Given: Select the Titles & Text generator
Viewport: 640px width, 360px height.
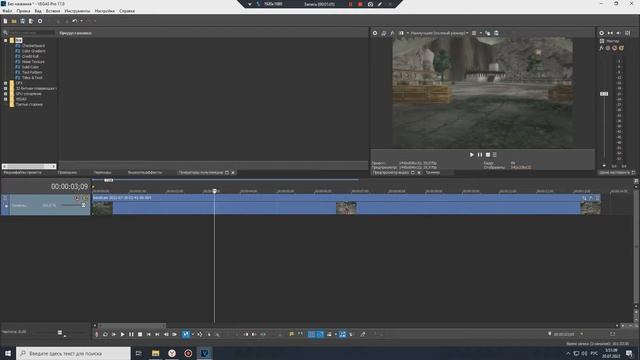Looking at the screenshot, I should (x=32, y=78).
